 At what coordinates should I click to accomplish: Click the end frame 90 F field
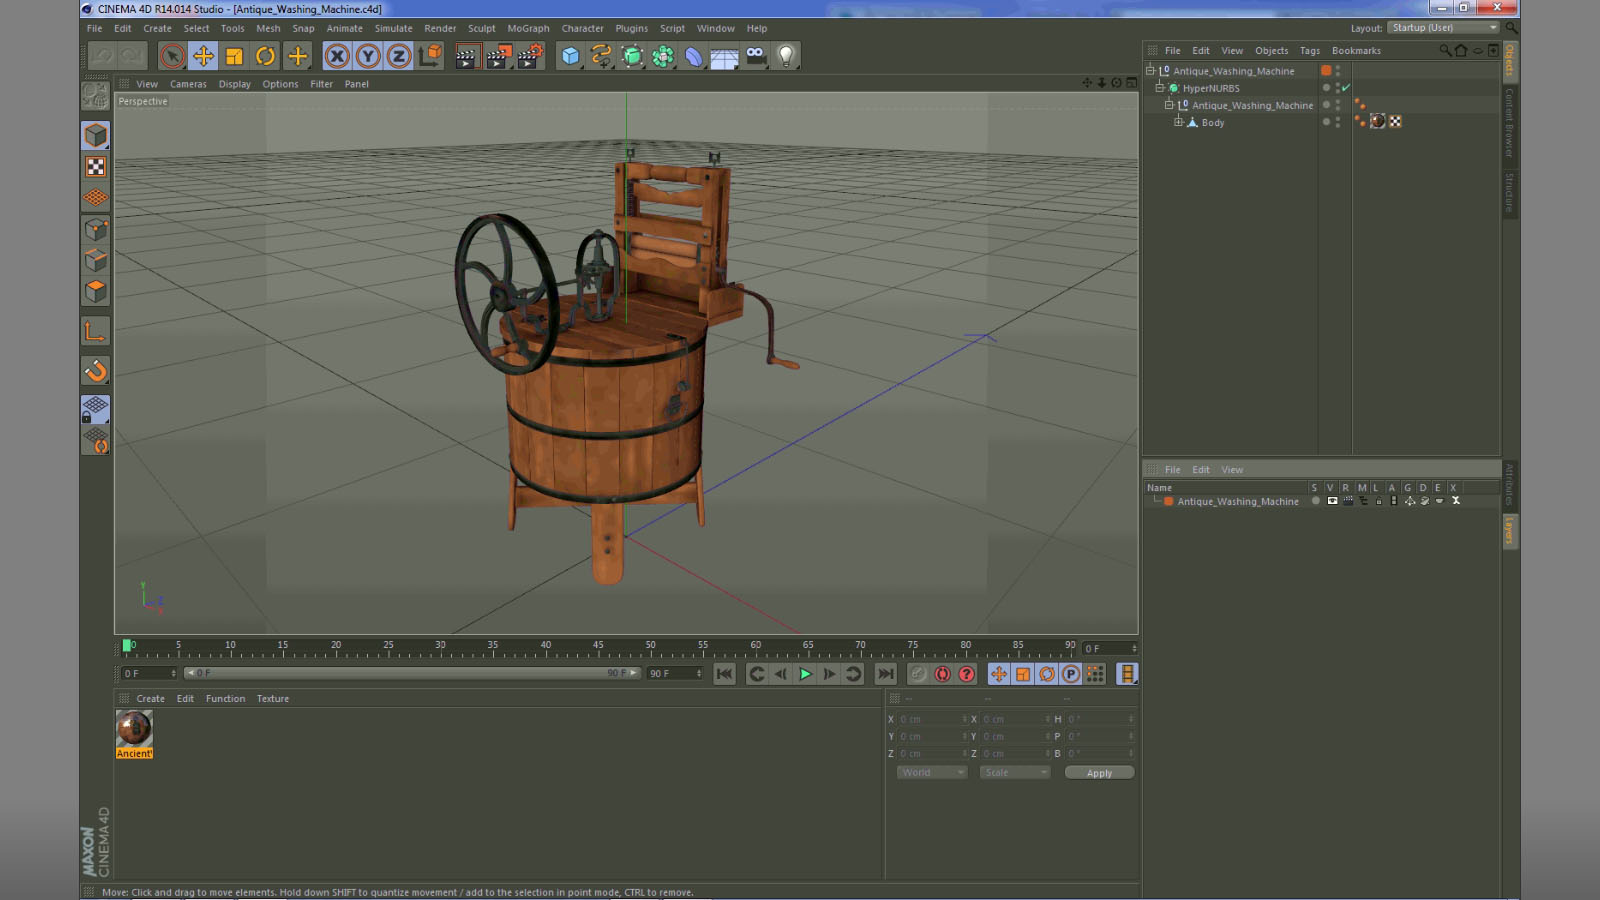pyautogui.click(x=676, y=673)
